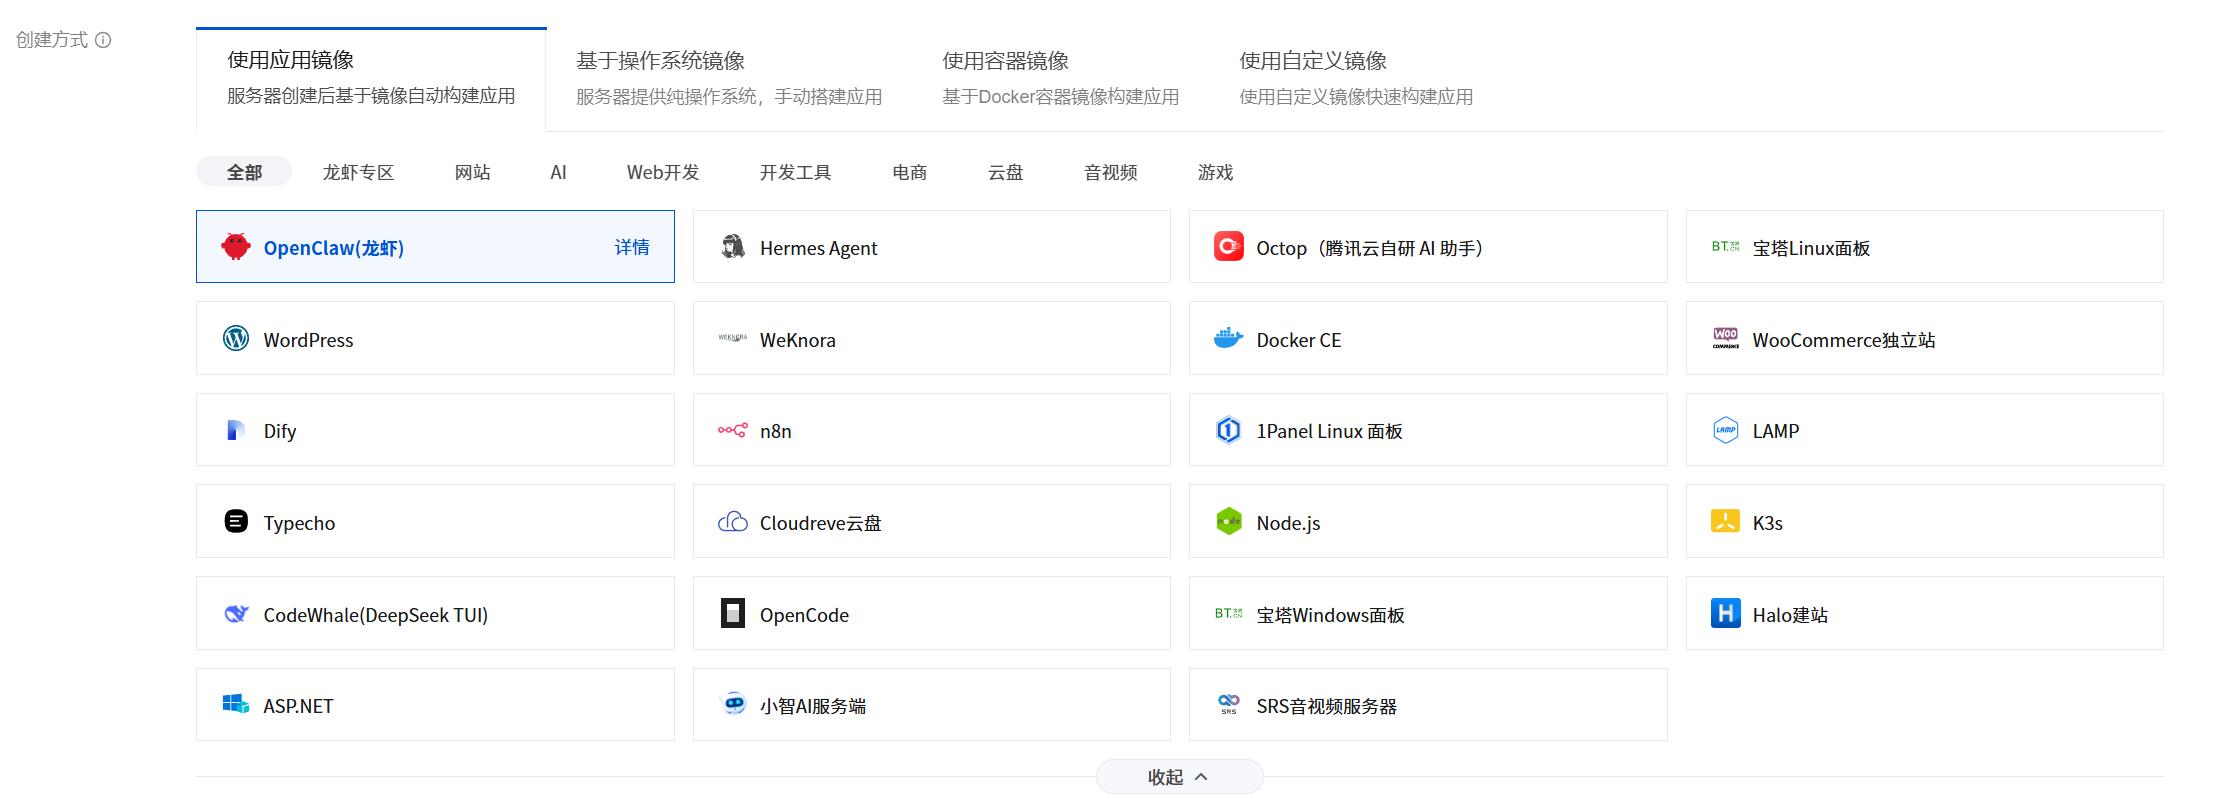This screenshot has height=806, width=2219.
Task: Choose the Halo建站 label
Action: click(1790, 615)
